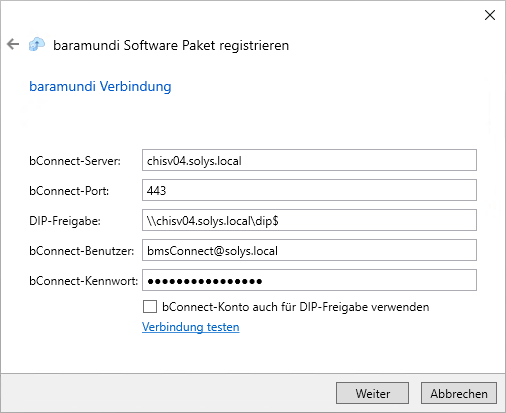Select the bConnect-Port field showing 443
The height and width of the screenshot is (413, 506).
point(309,190)
